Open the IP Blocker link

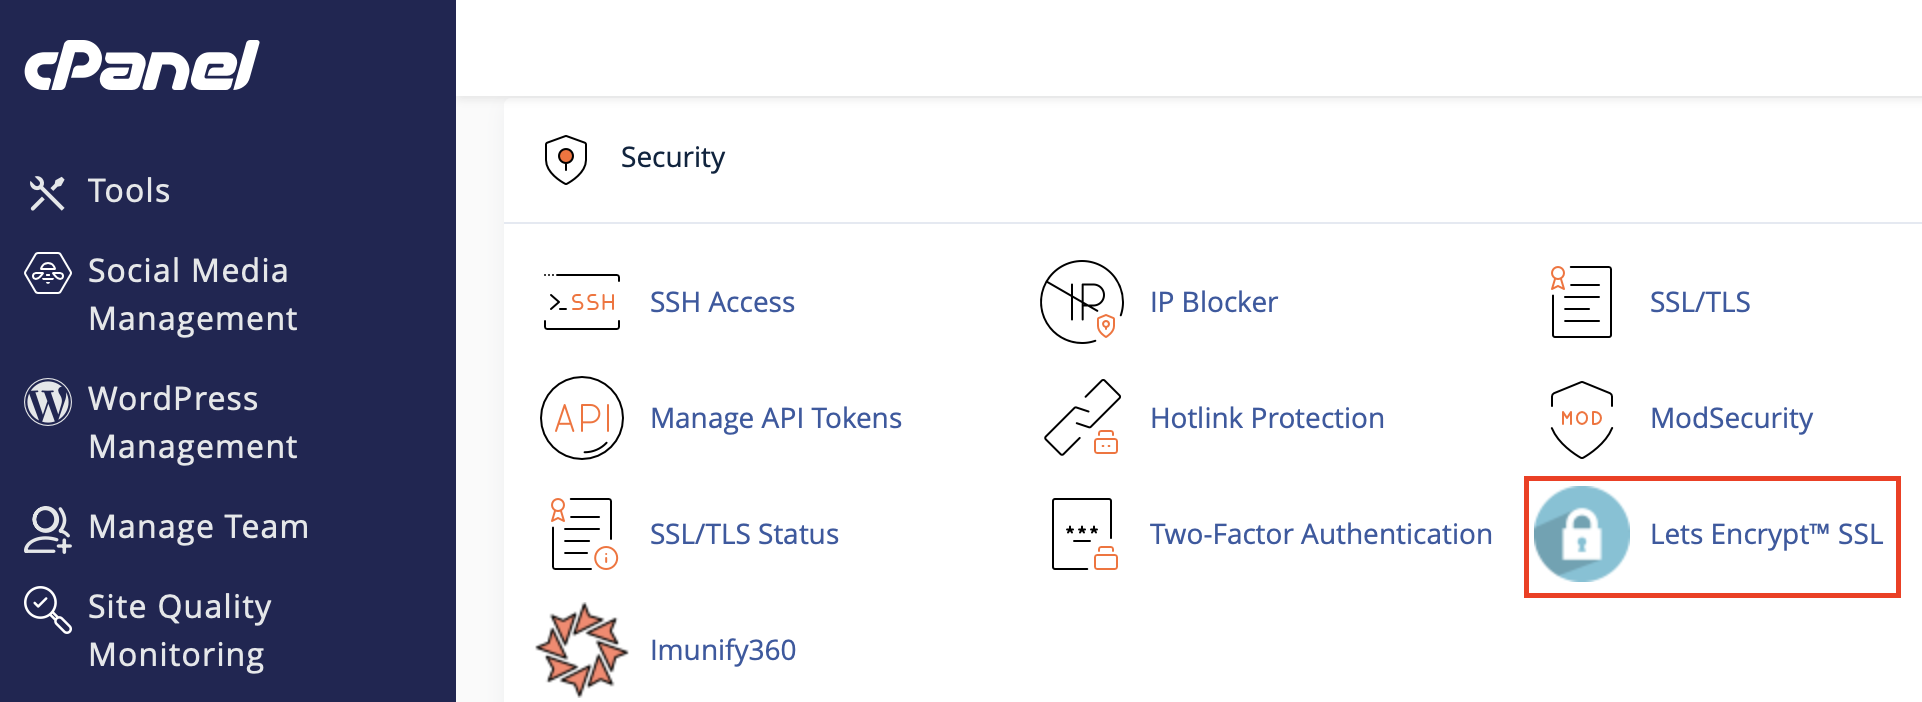pos(1214,302)
